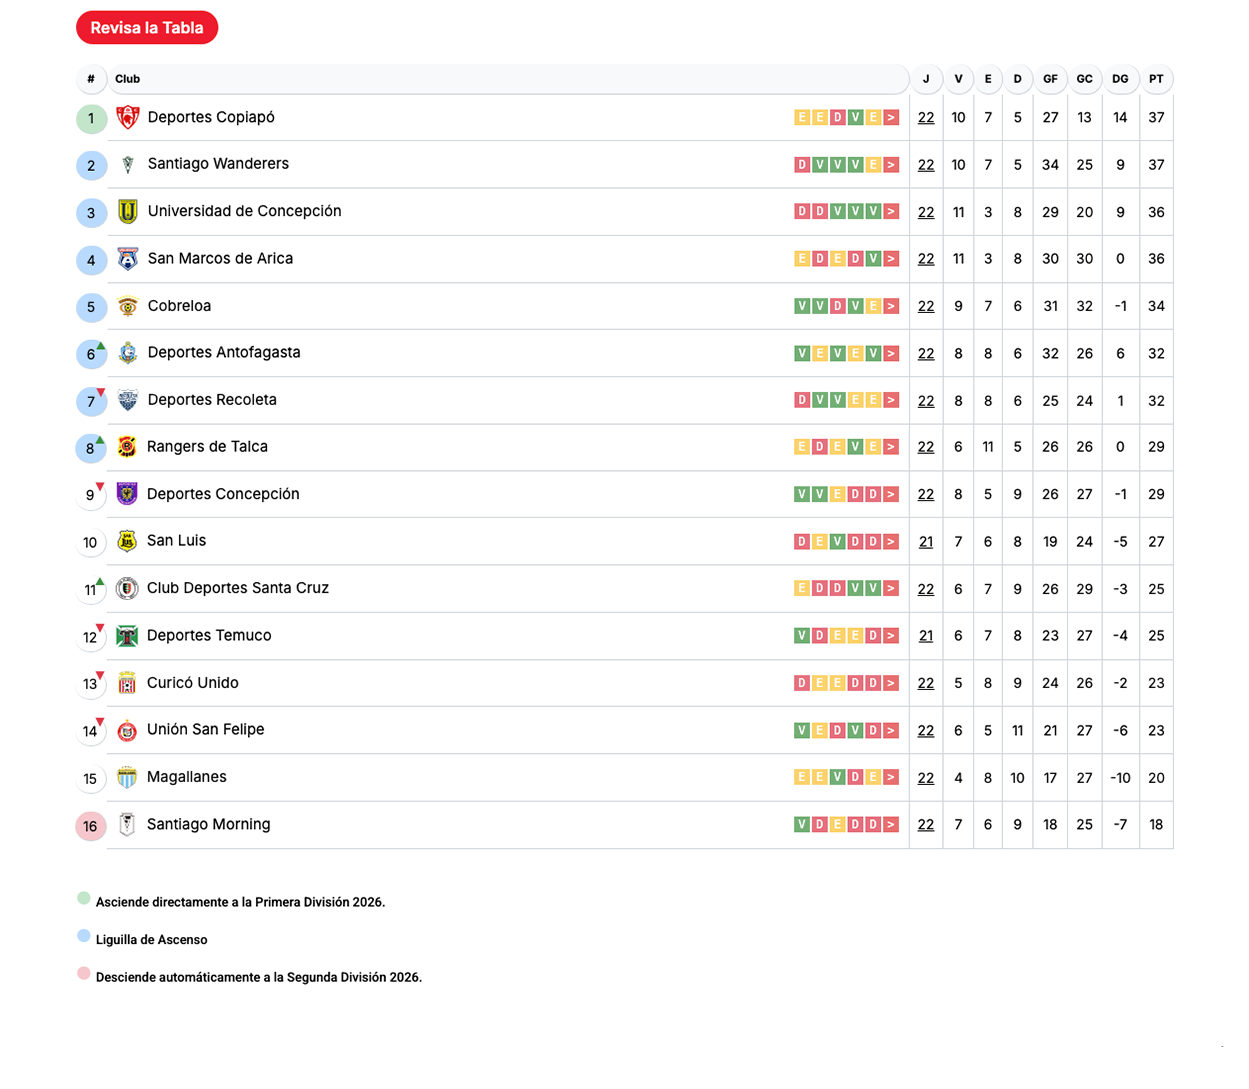The image size is (1249, 1089).
Task: Click position badge 6 with up arrow
Action: pyautogui.click(x=91, y=354)
